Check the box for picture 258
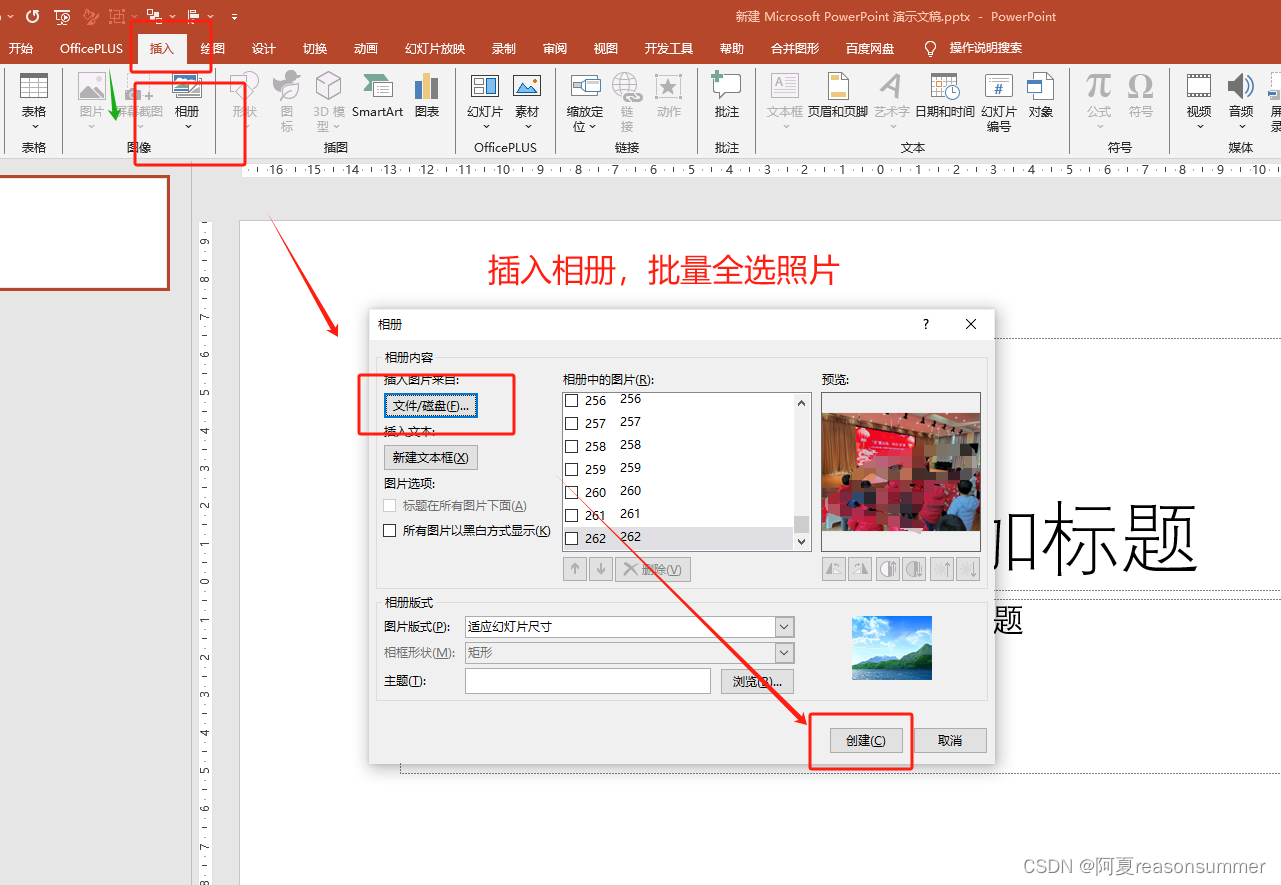 coord(572,446)
